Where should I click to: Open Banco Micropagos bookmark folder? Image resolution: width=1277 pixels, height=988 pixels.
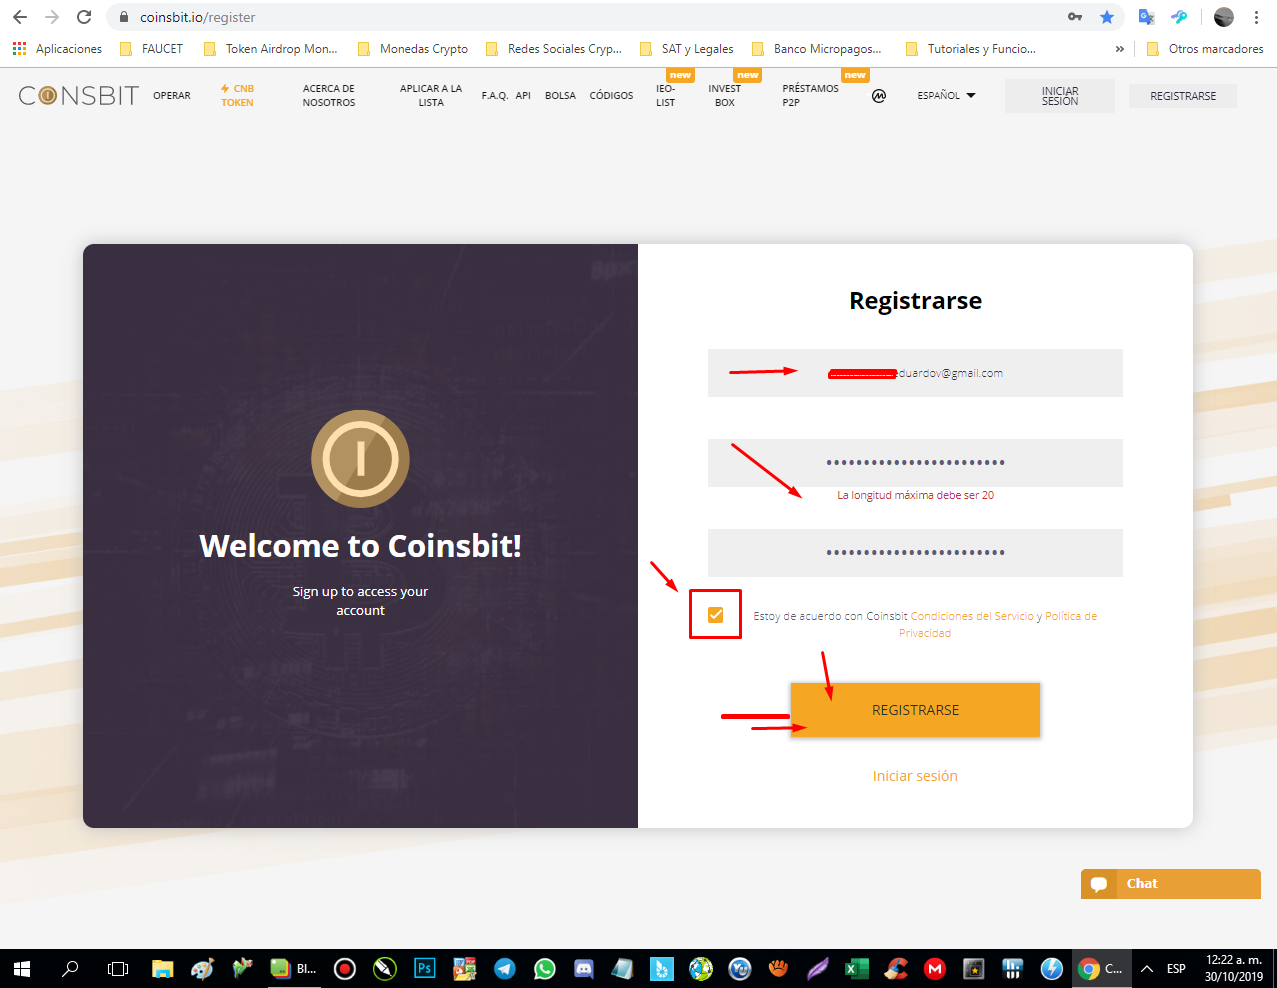click(x=816, y=48)
